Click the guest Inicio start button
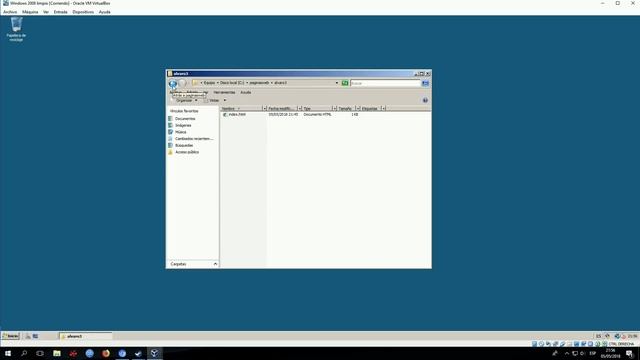This screenshot has width=640, height=360. [11, 336]
